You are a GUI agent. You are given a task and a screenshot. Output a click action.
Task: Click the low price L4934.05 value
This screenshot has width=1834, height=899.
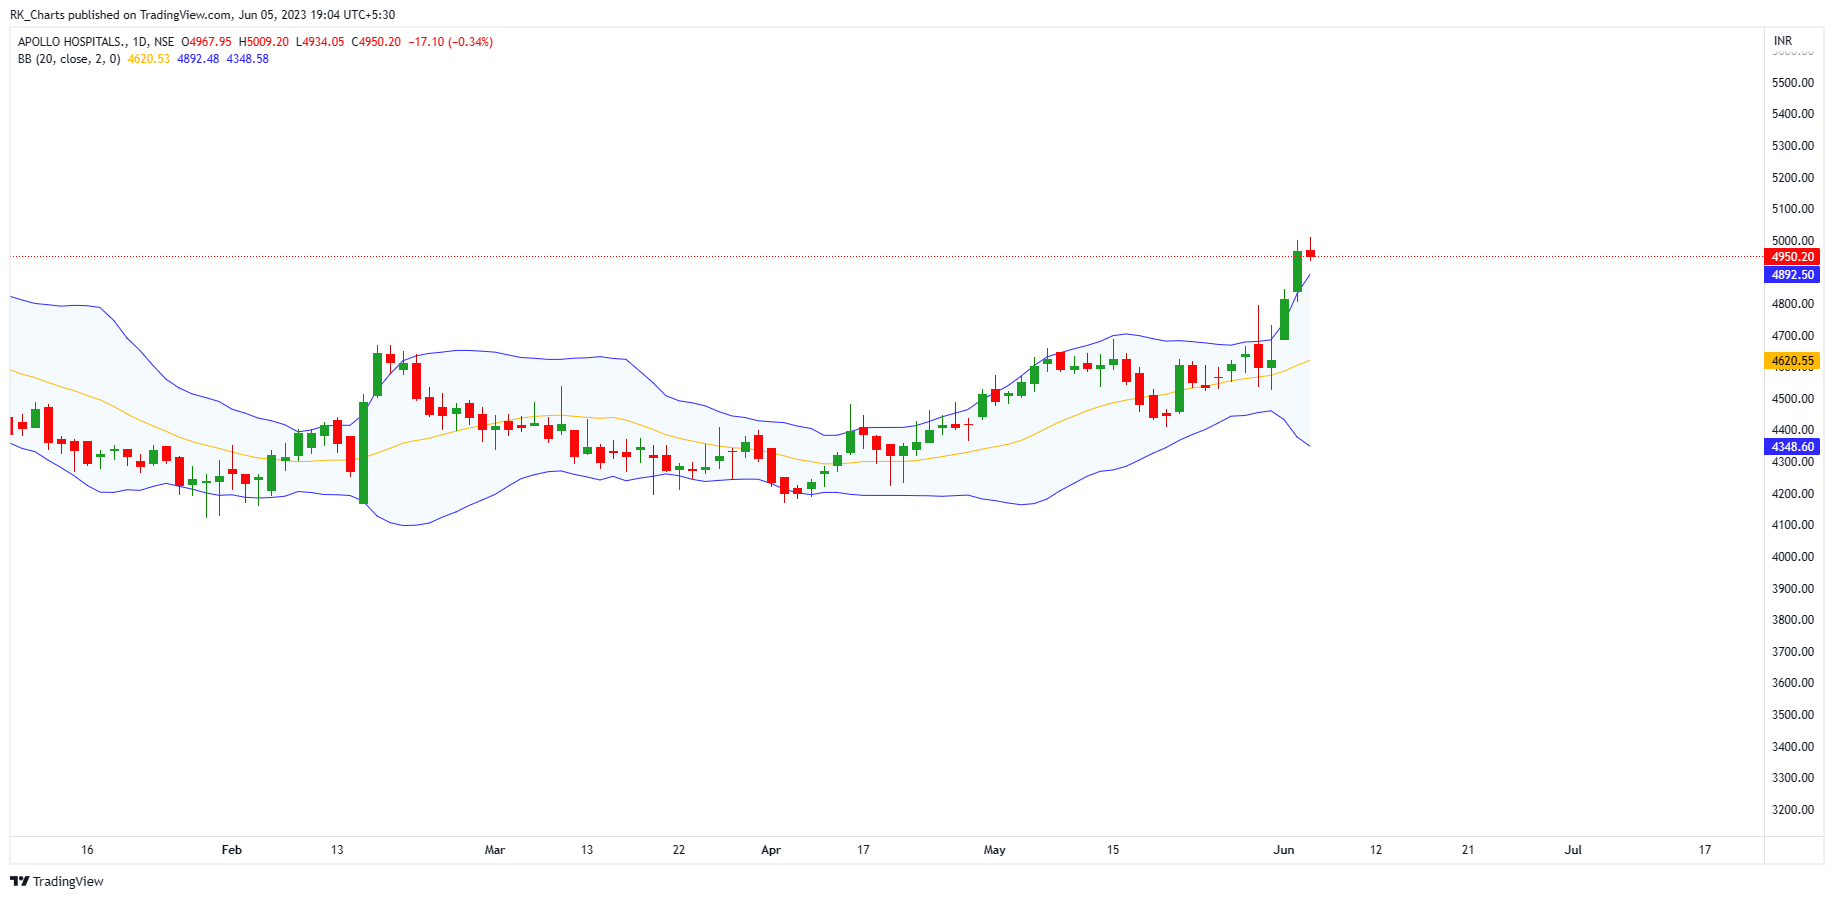pos(320,42)
